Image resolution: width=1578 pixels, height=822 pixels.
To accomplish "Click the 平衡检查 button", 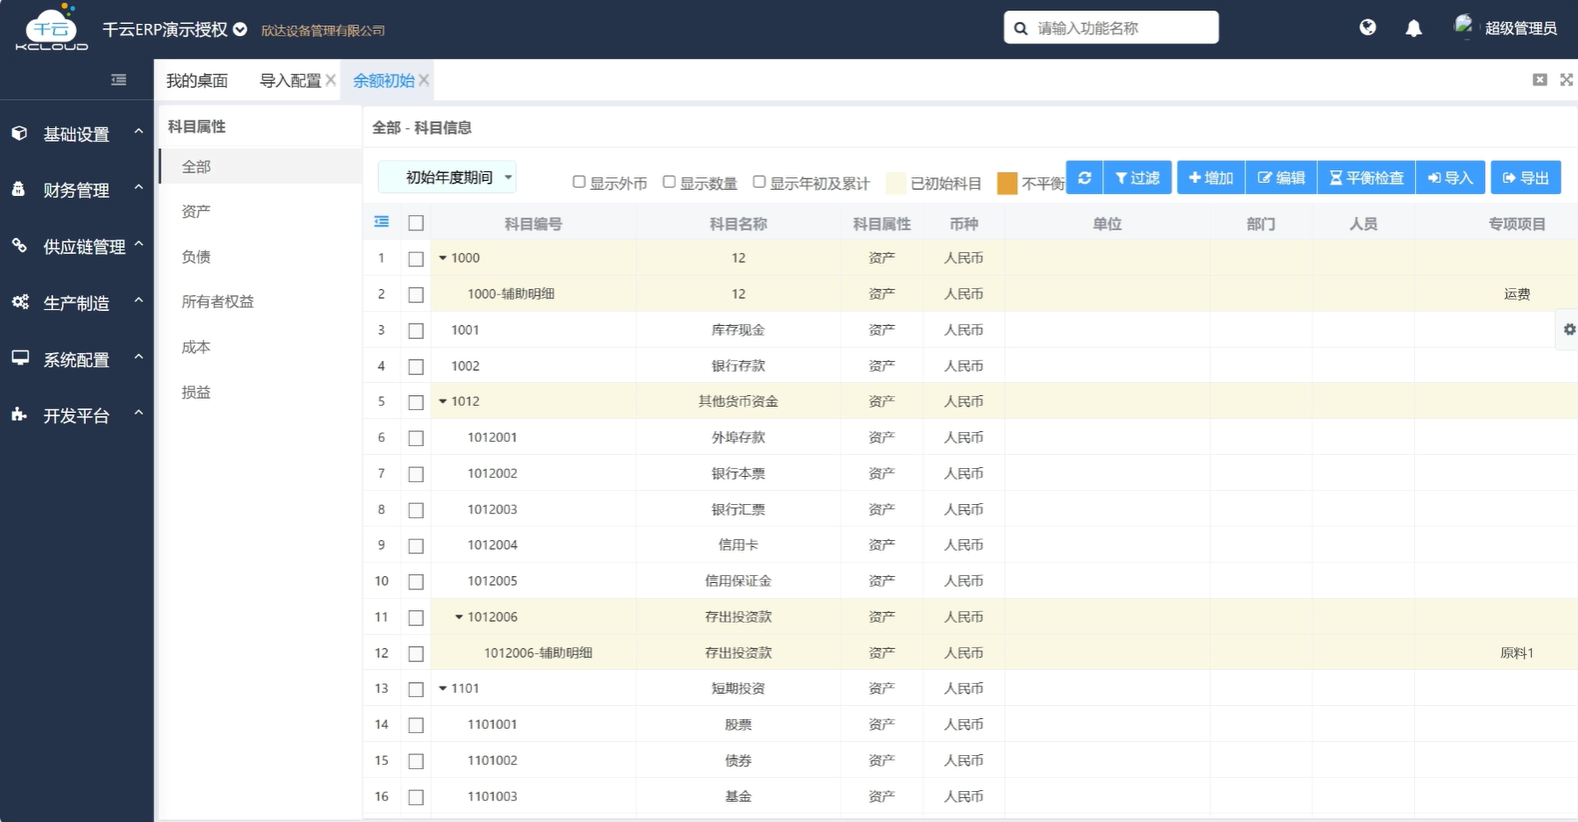I will [x=1366, y=178].
